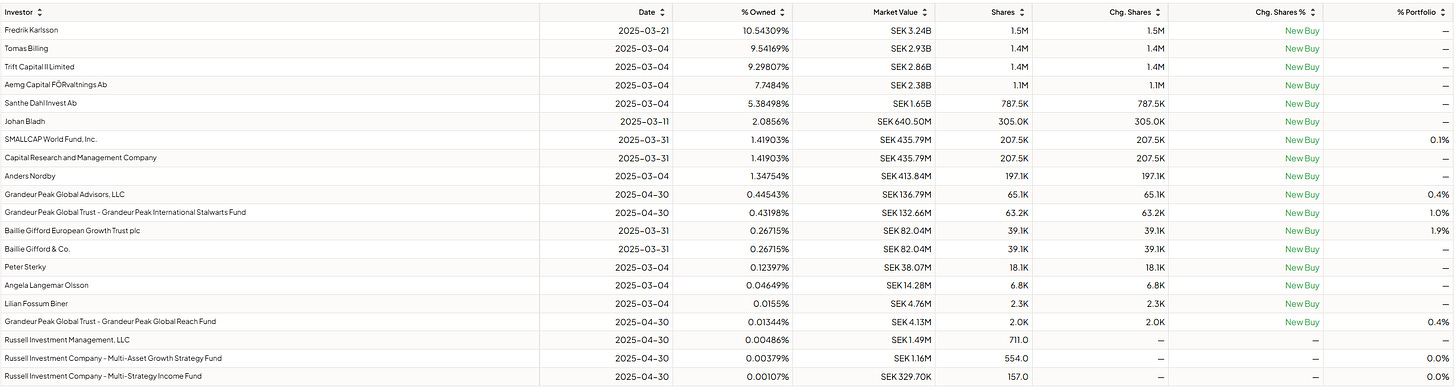This screenshot has height=388, width=1456.
Task: Select SEK 413.84M for Anders Nordby
Action: [x=906, y=176]
